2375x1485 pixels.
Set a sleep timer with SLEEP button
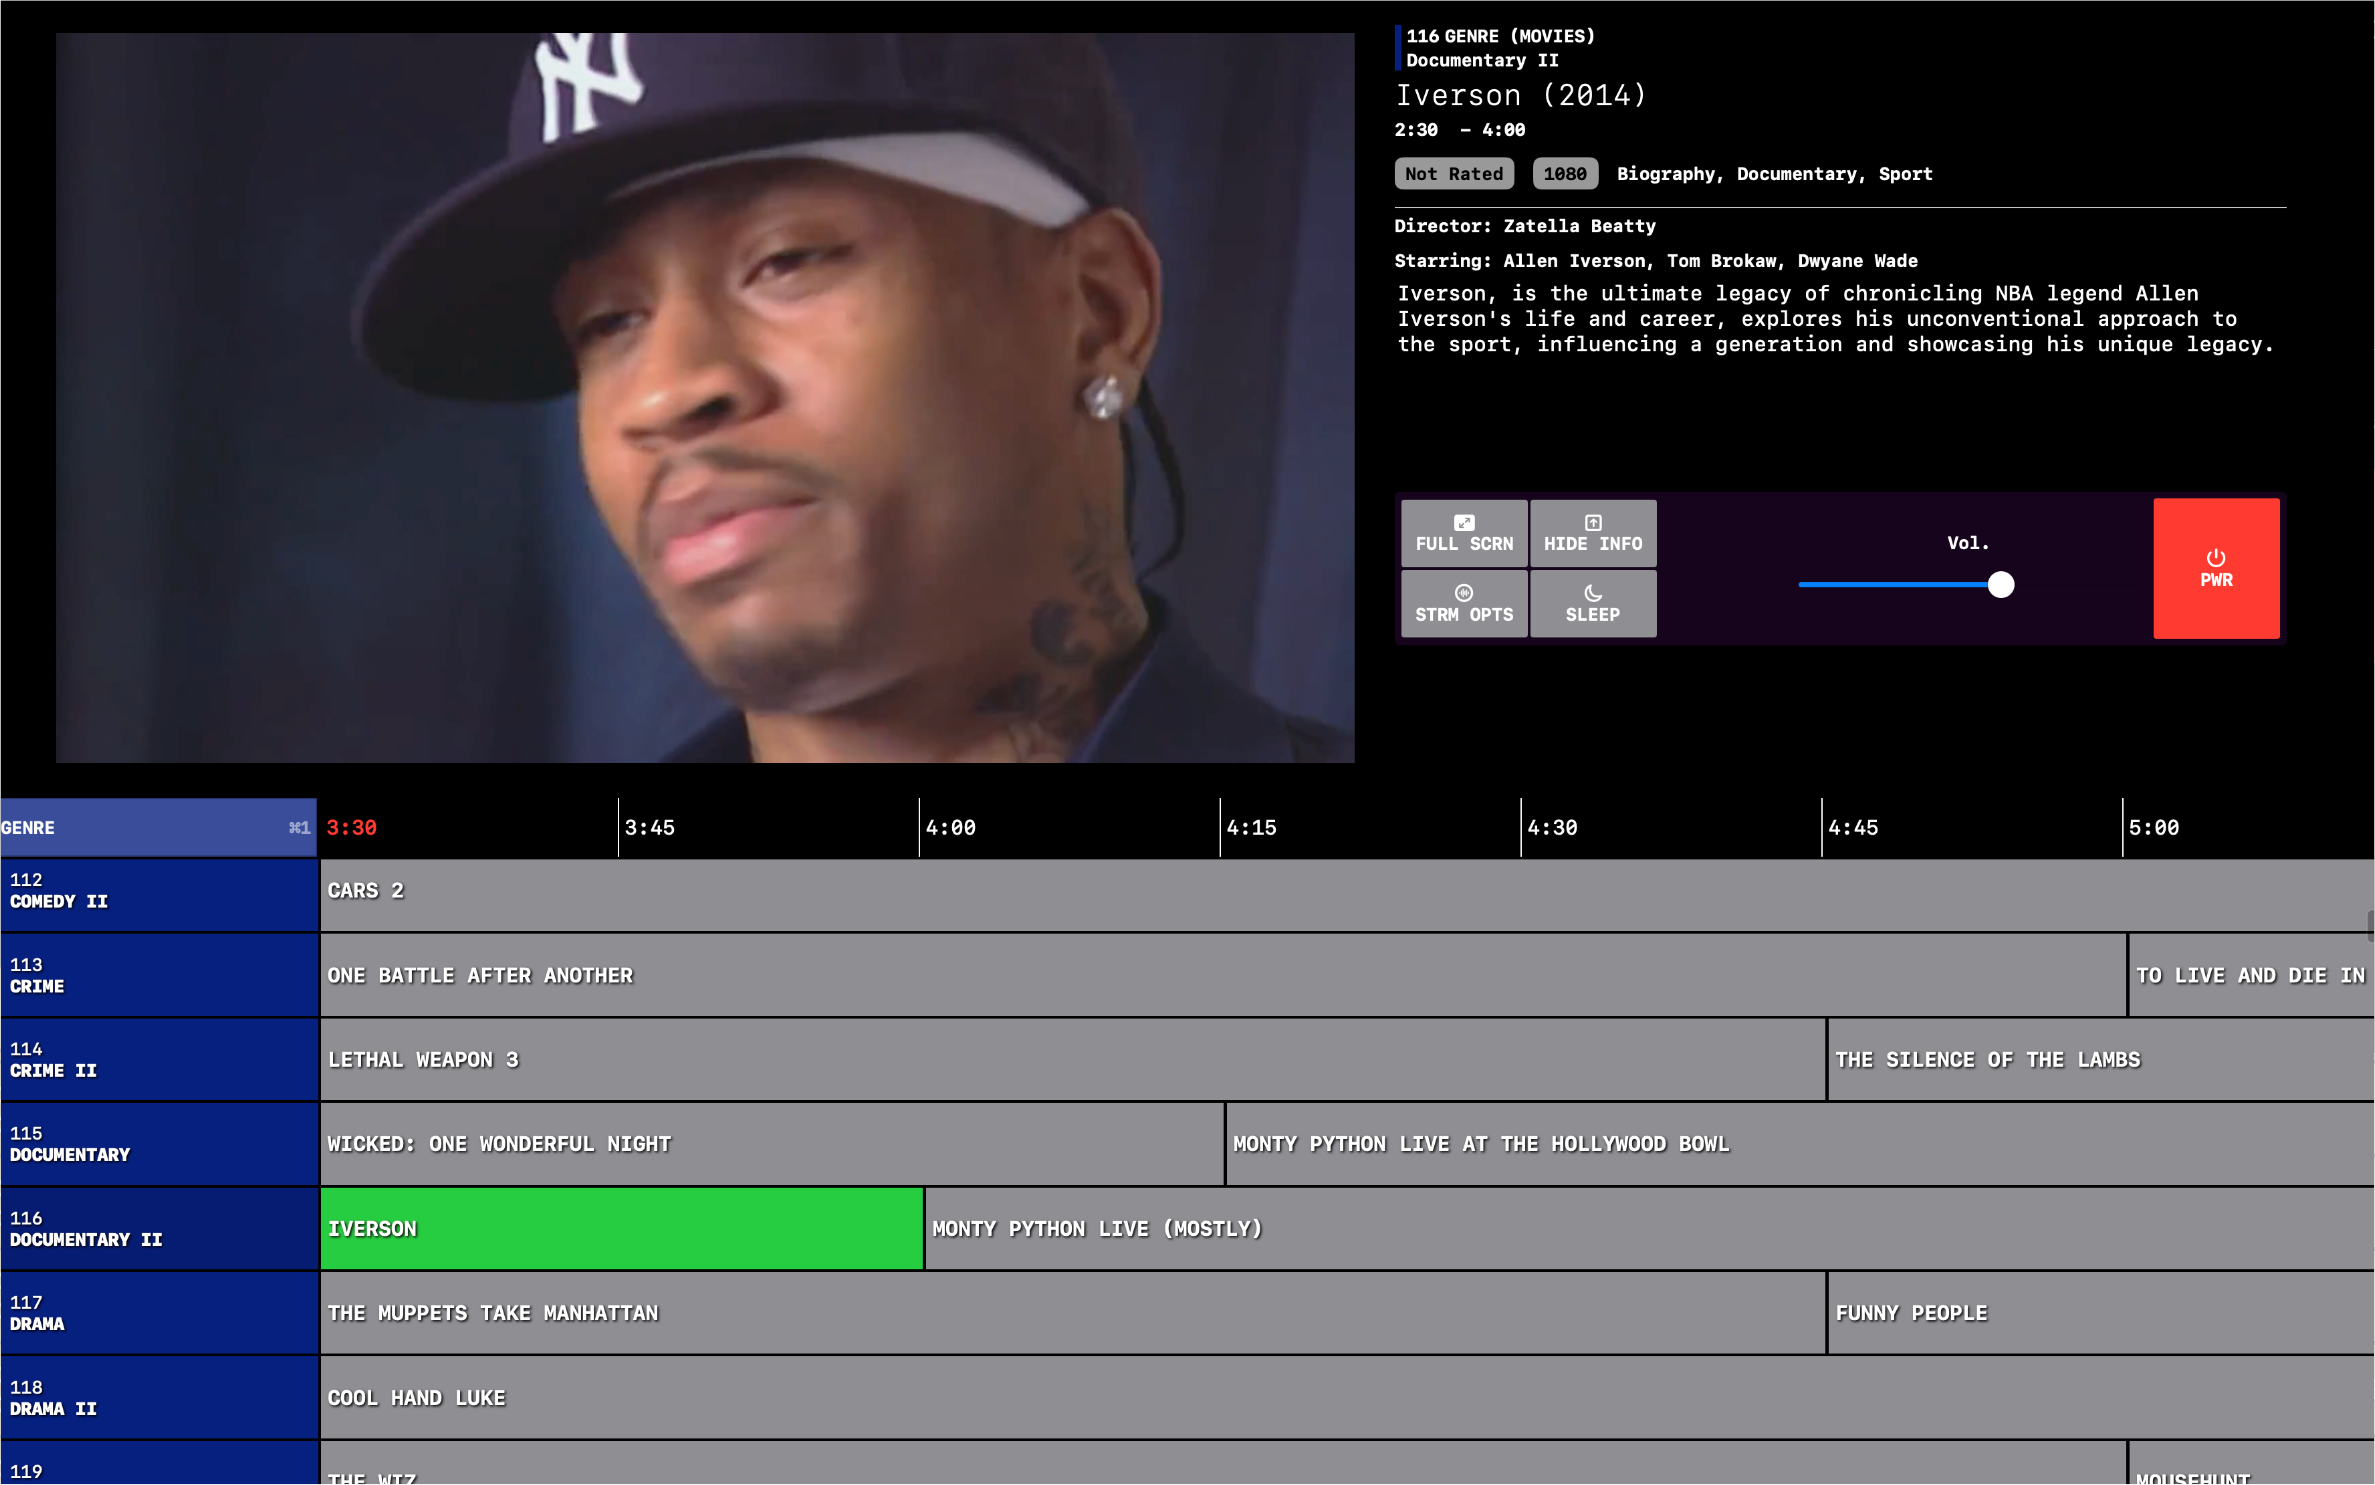coord(1593,604)
